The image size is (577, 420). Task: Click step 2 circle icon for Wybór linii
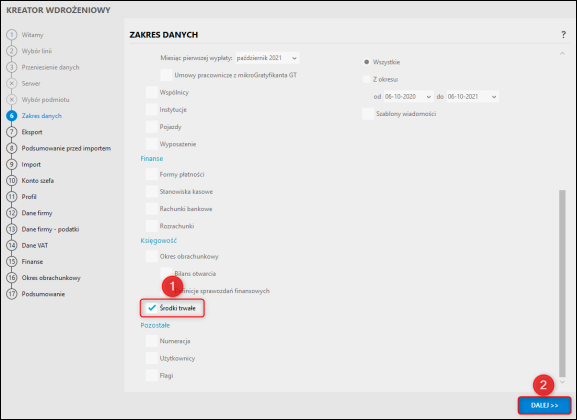point(12,51)
